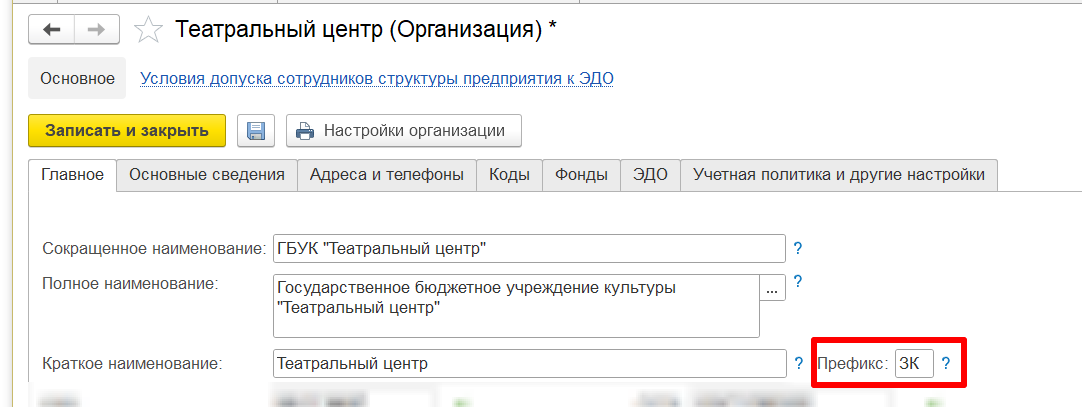The width and height of the screenshot is (1082, 407).
Task: Switch to Адреса и телефоны tab
Action: 386,175
